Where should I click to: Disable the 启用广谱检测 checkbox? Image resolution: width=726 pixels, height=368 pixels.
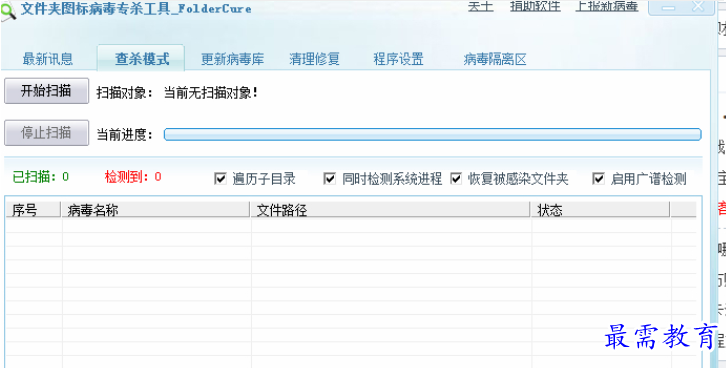[x=599, y=178]
